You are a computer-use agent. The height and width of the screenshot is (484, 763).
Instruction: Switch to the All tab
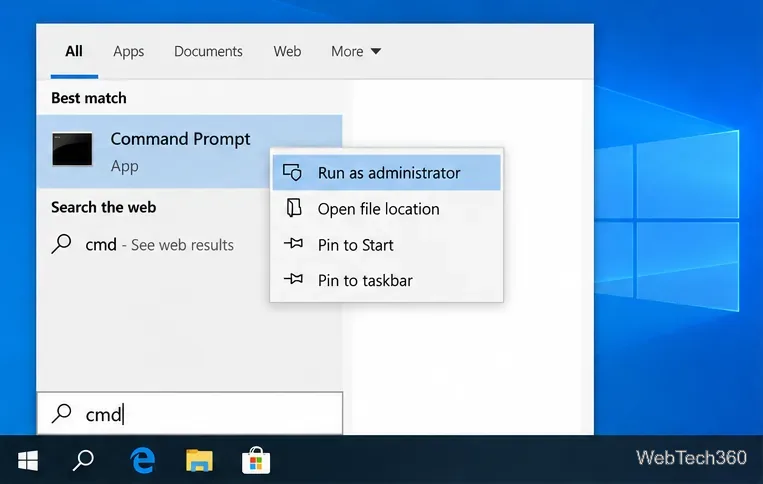point(74,51)
